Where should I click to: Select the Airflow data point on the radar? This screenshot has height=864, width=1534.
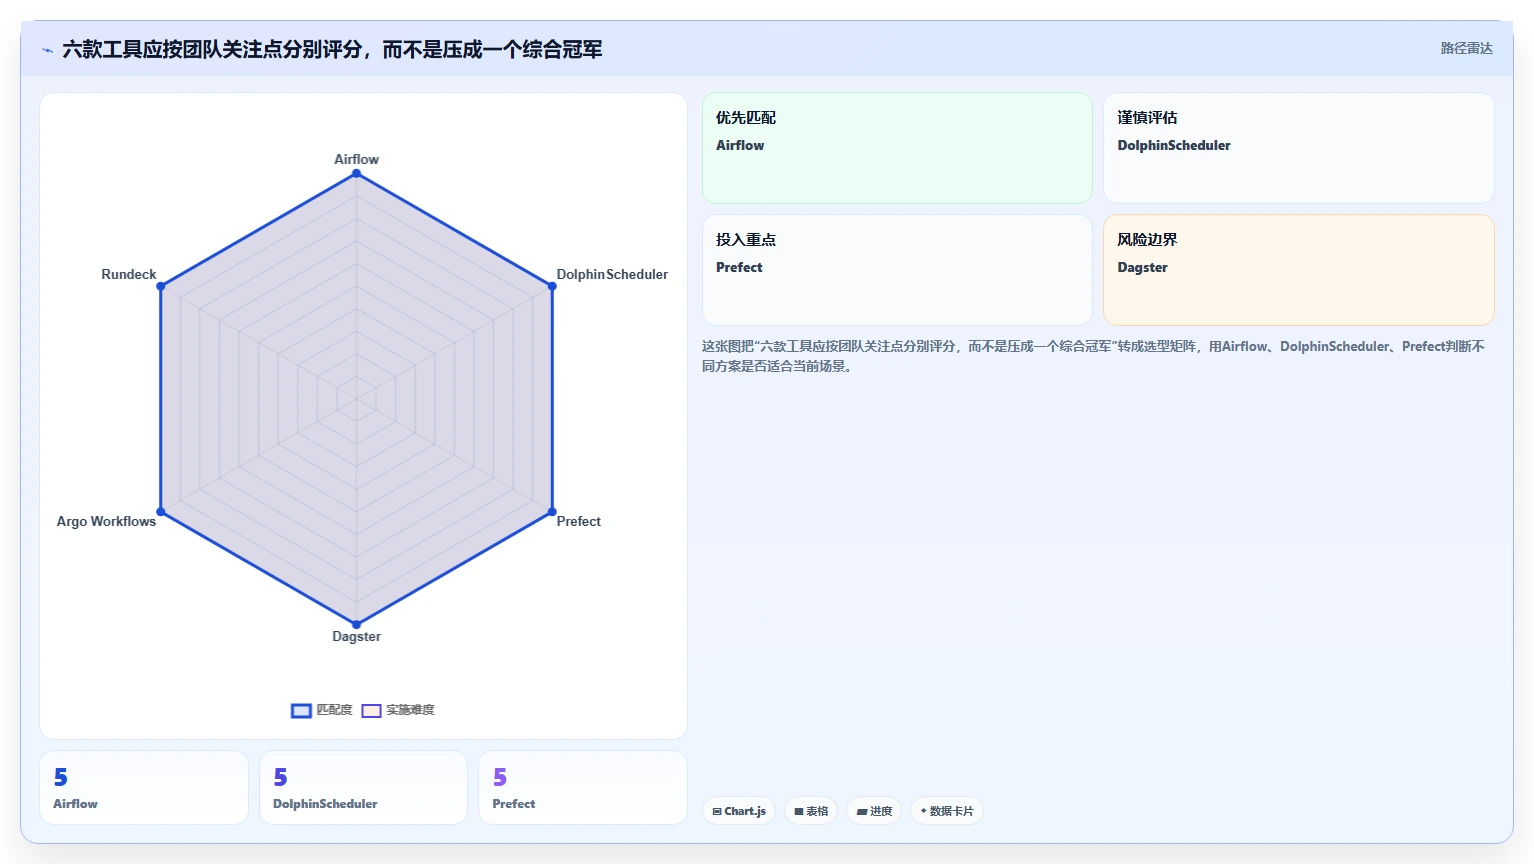[356, 174]
